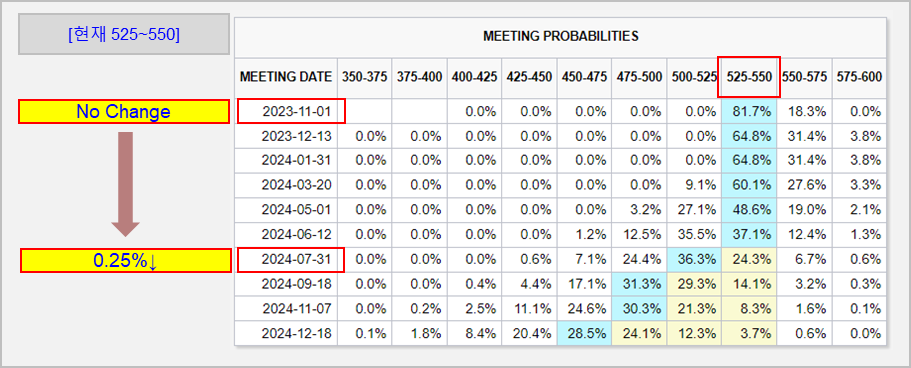Select the 29.3% yellow cell

(694, 284)
